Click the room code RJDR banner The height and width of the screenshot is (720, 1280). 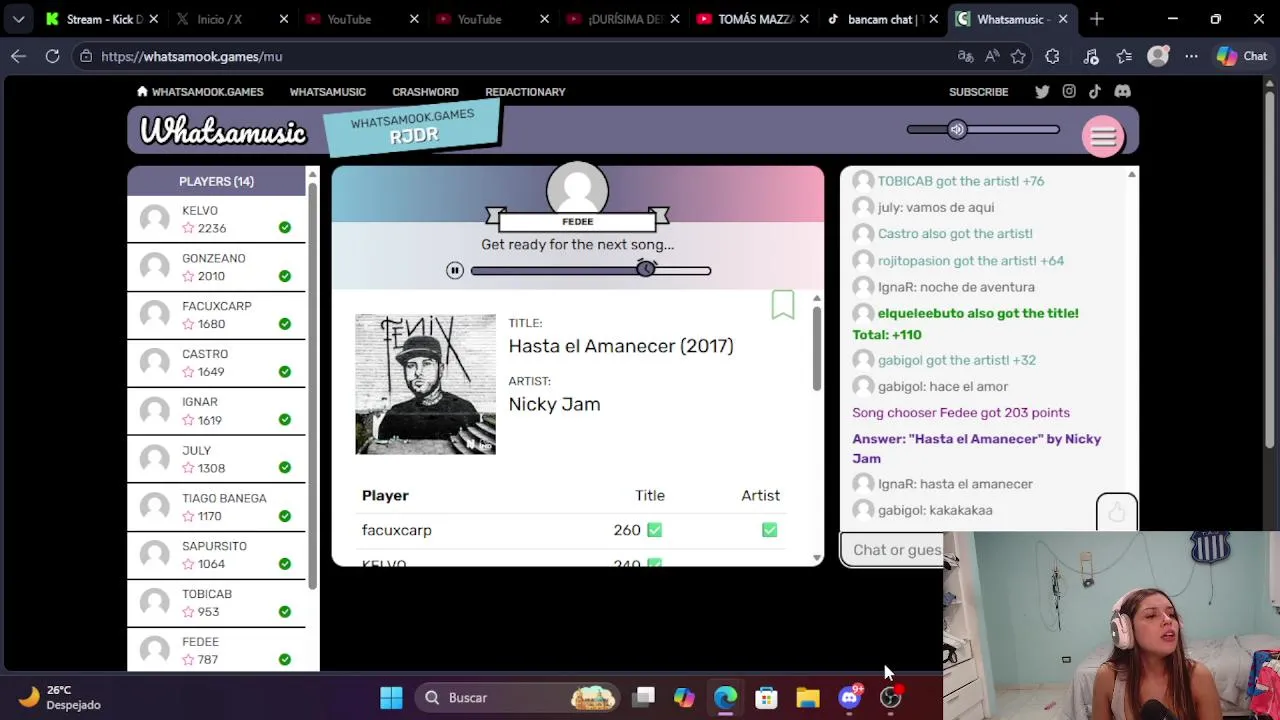click(412, 128)
